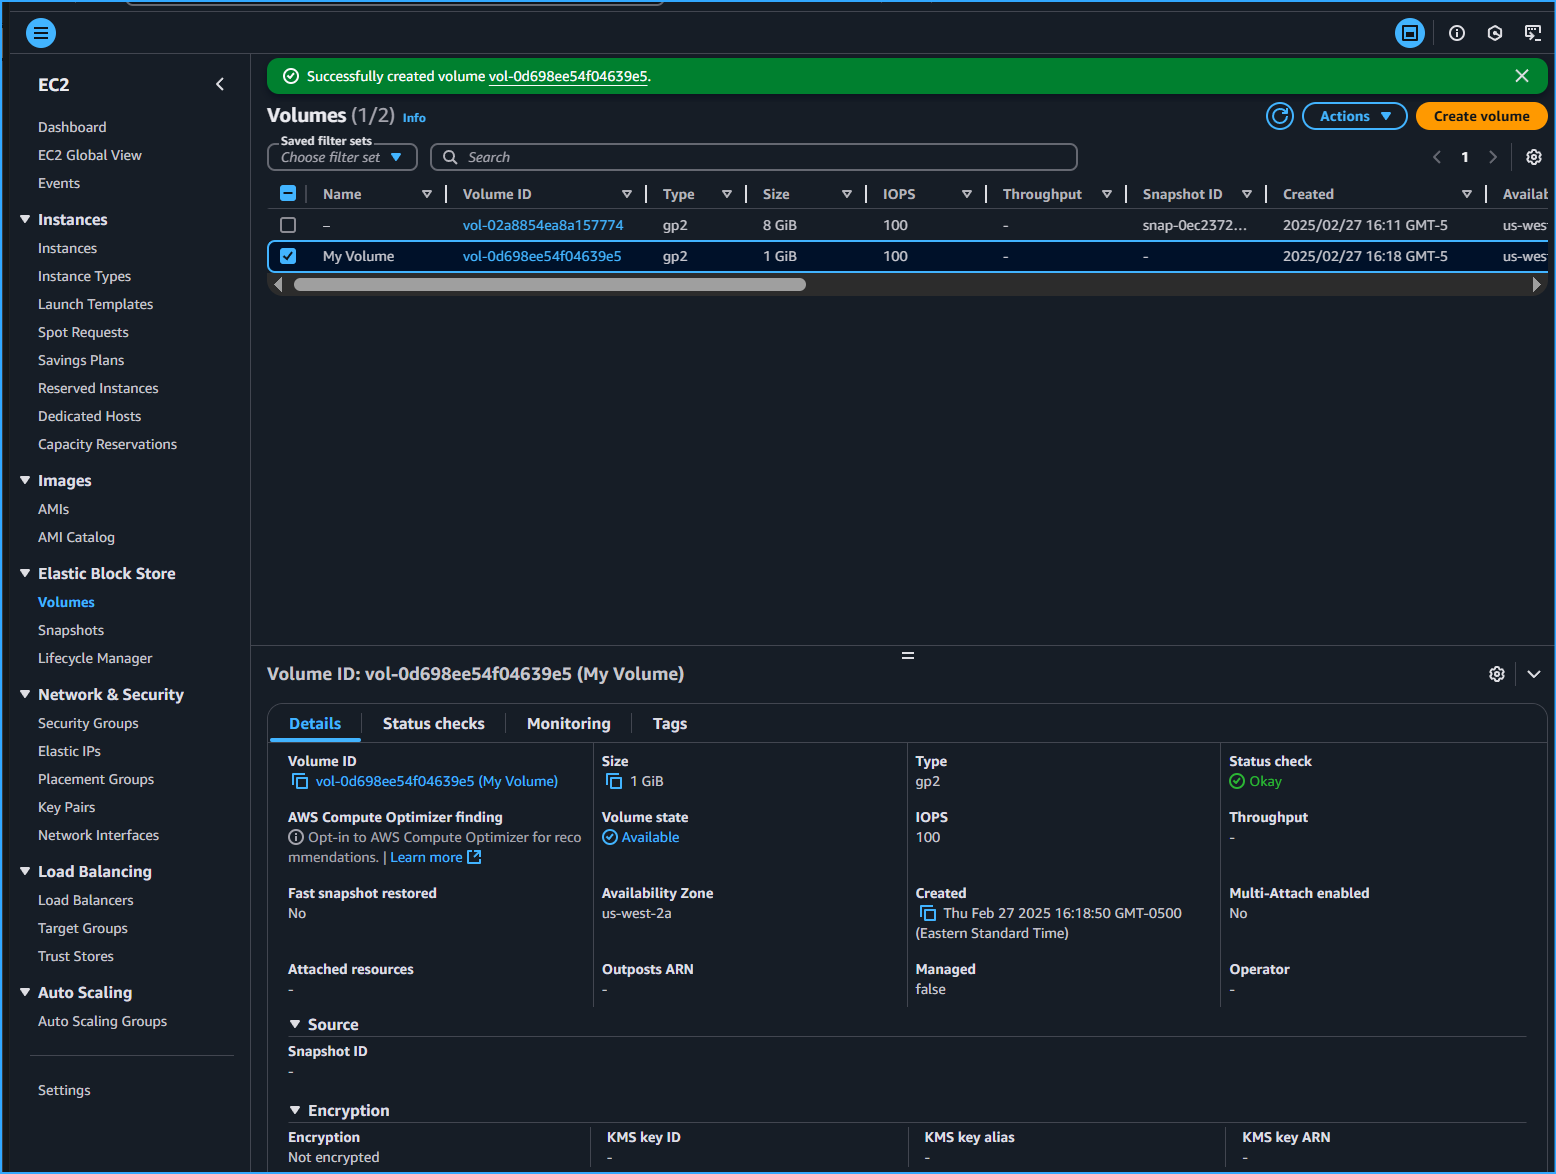Switch to the Monitoring tab
The image size is (1556, 1174).
point(568,723)
